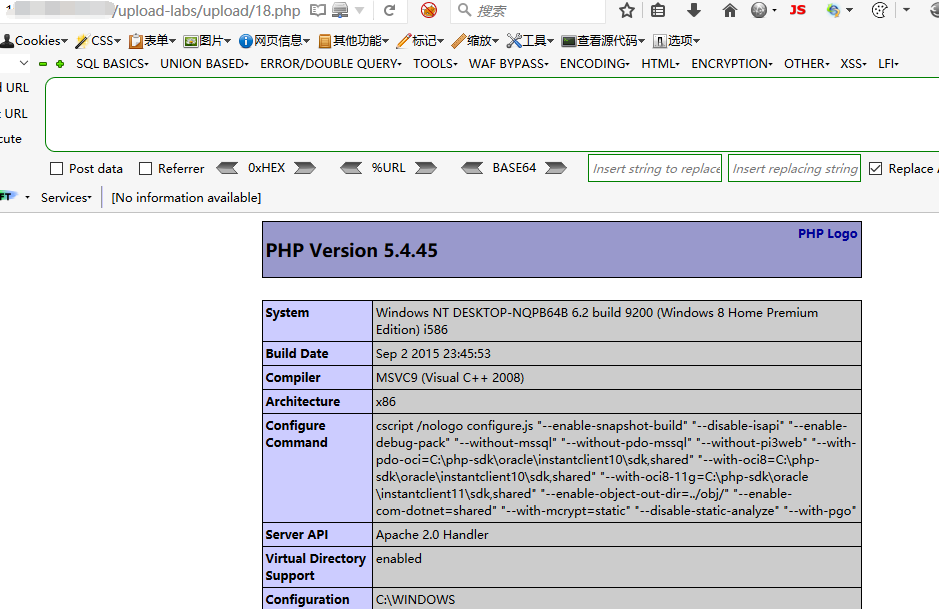Reload the page using the refresh icon
939x609 pixels.
pos(390,12)
